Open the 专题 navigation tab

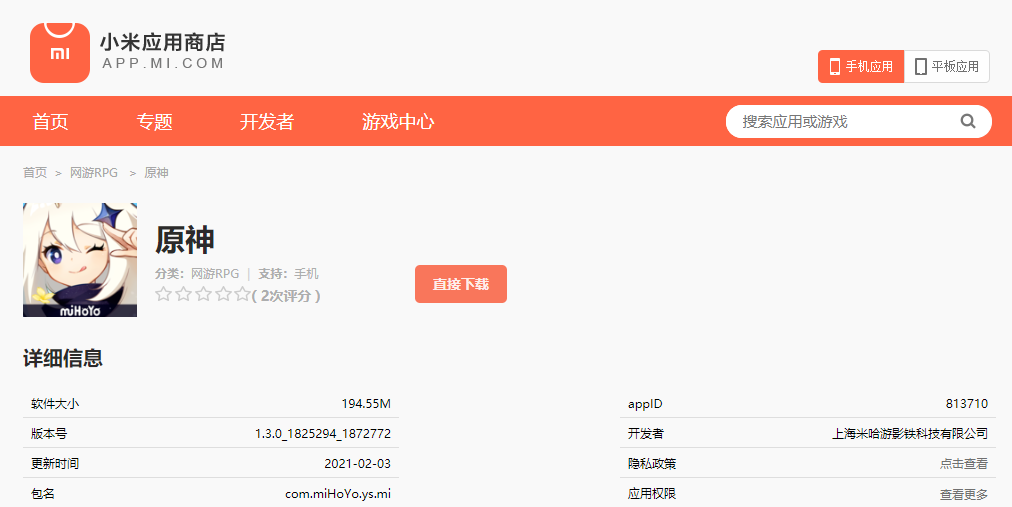(155, 122)
